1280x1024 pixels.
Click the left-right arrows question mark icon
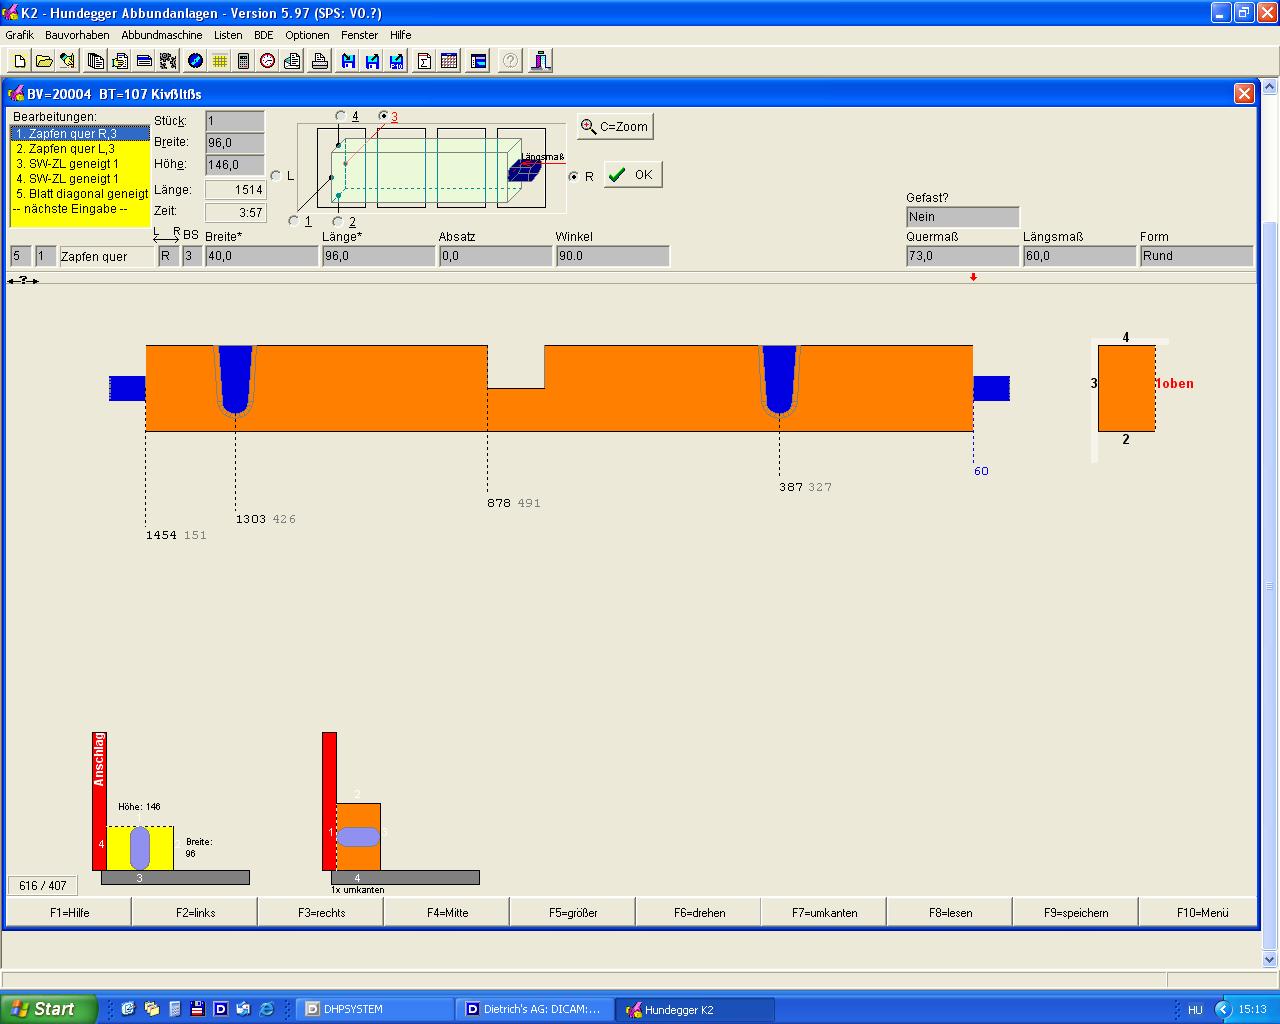[x=23, y=281]
